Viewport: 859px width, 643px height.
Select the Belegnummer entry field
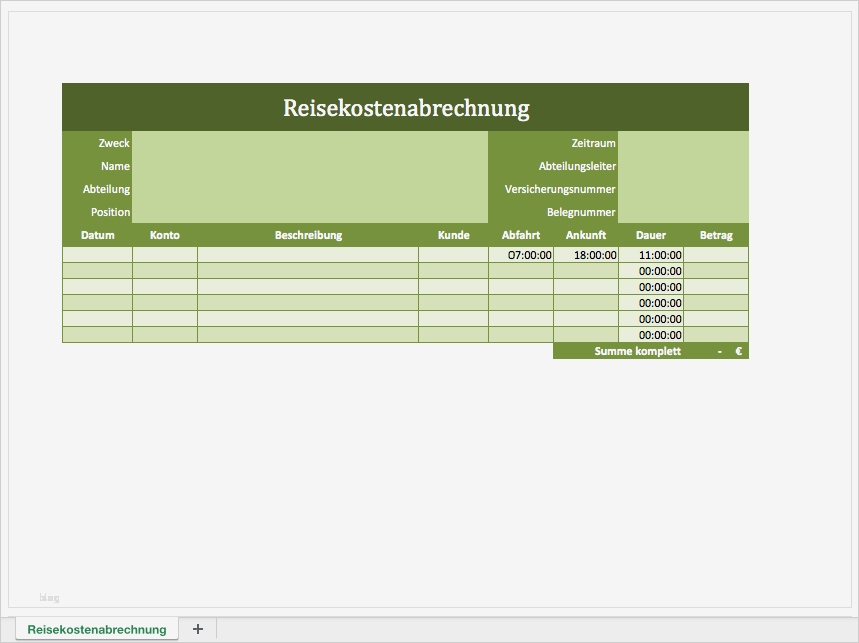683,212
